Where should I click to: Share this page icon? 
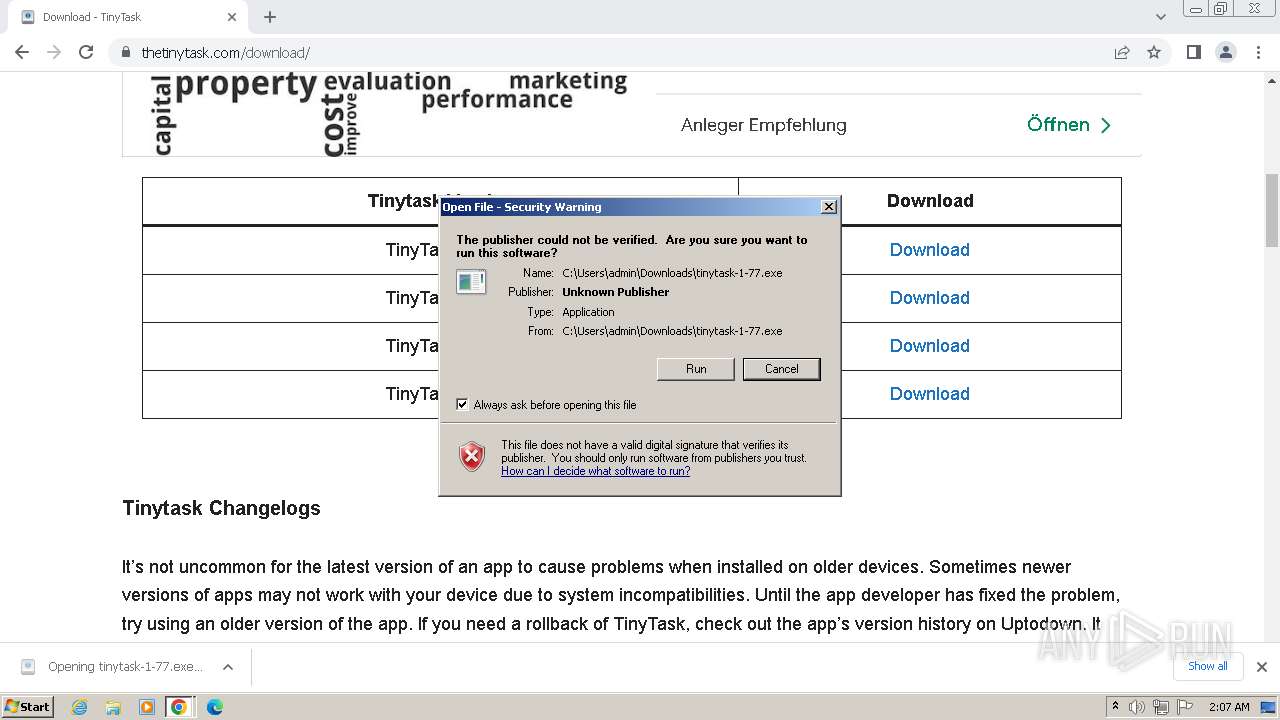(x=1122, y=52)
